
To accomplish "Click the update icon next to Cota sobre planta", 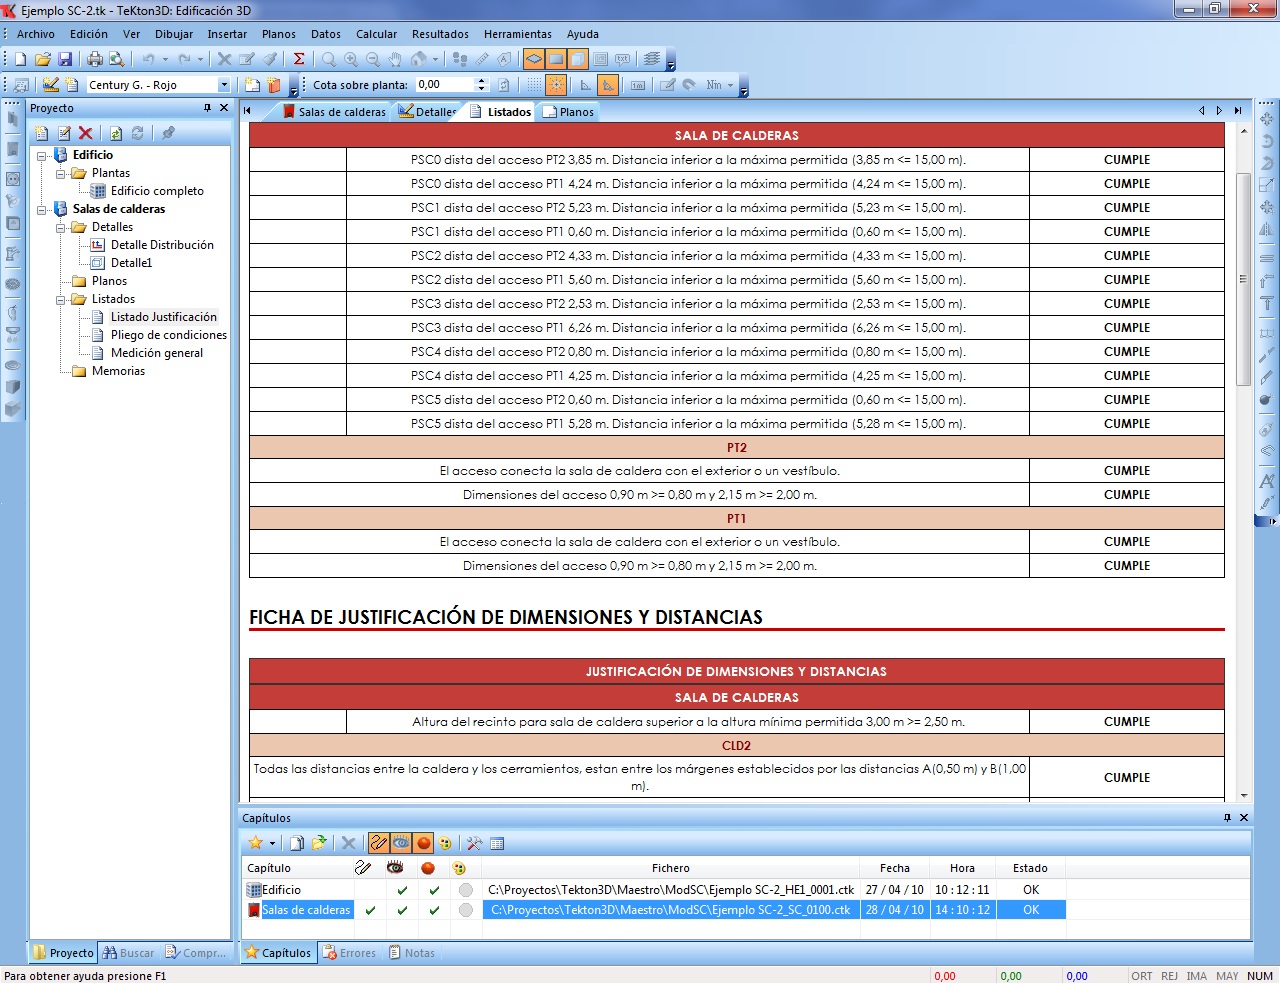I will (x=504, y=85).
